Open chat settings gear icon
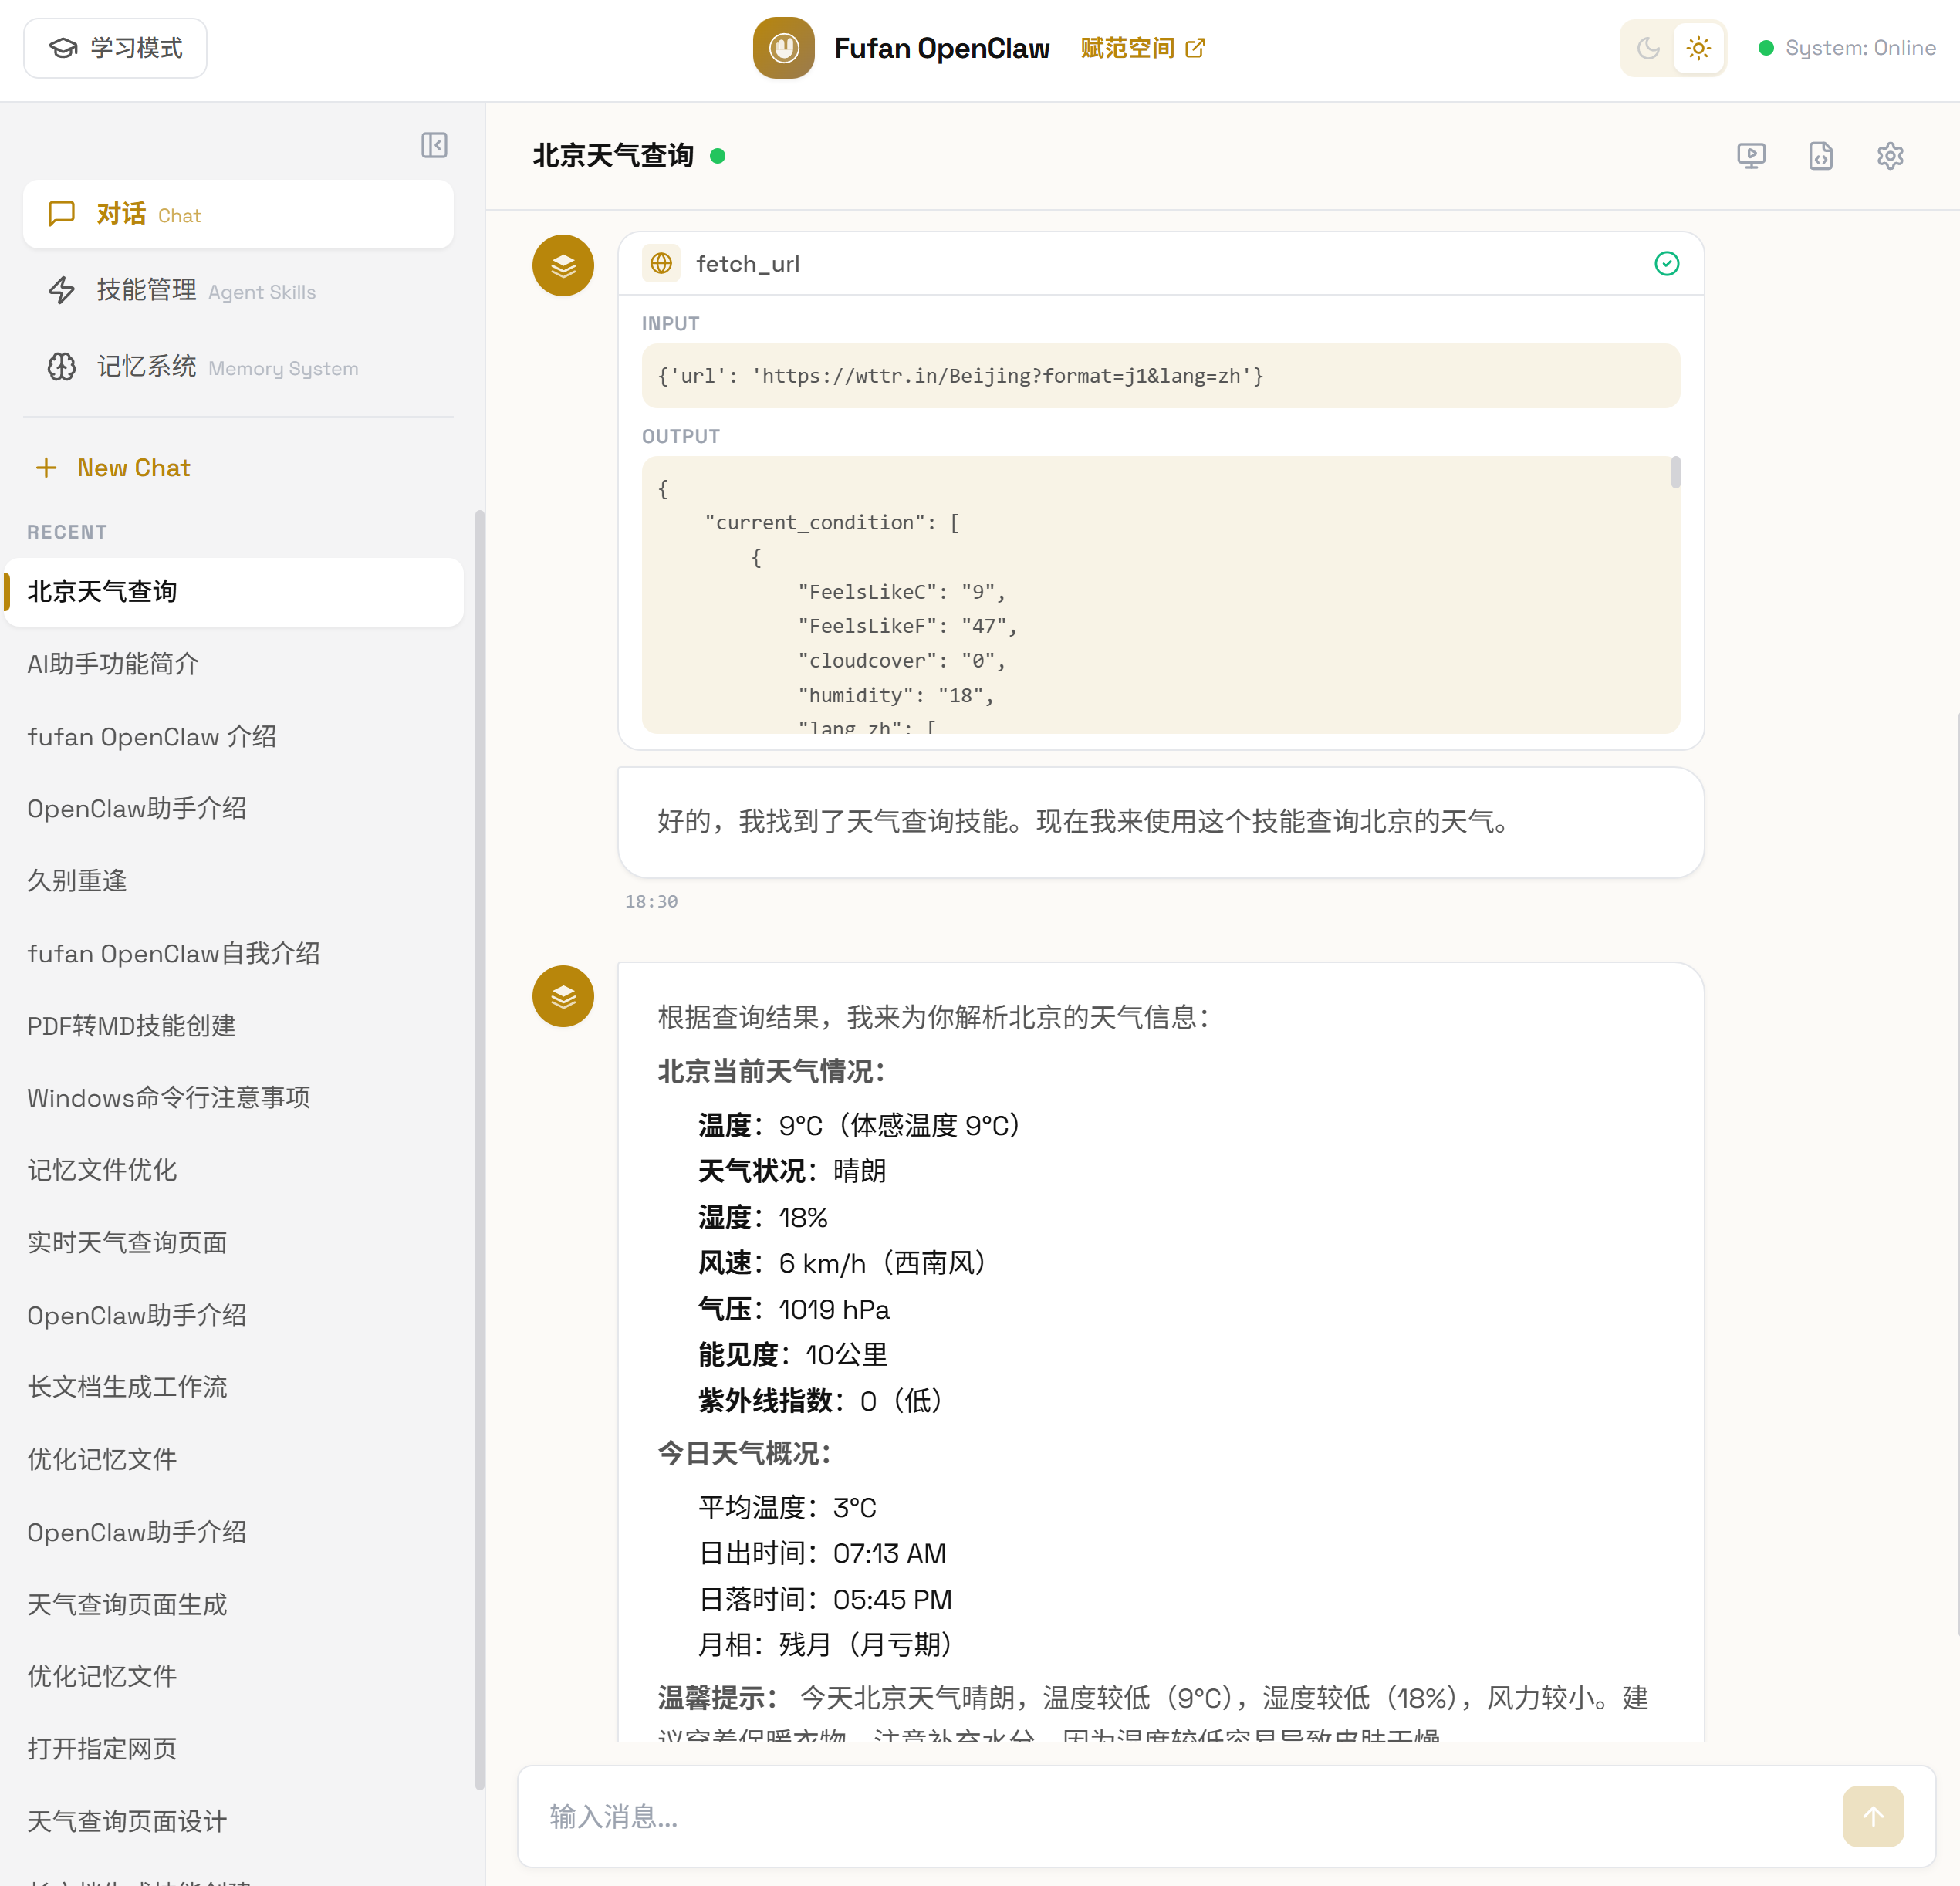Viewport: 1960px width, 1886px height. click(x=1890, y=156)
